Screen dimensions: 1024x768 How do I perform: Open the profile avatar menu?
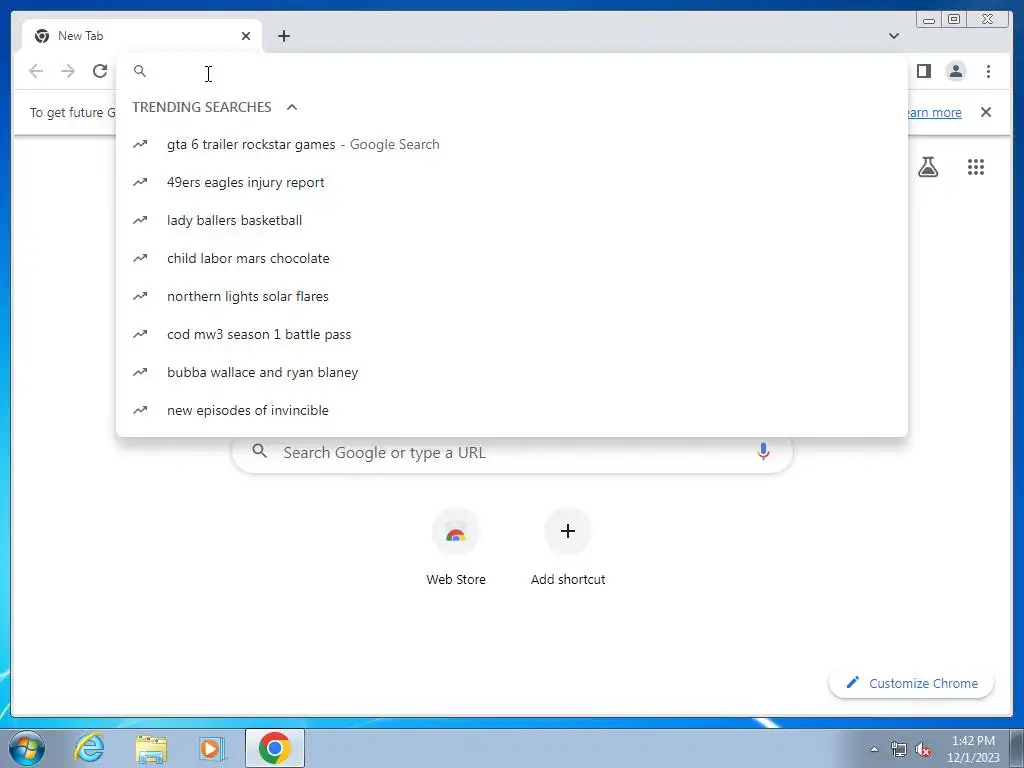(956, 71)
